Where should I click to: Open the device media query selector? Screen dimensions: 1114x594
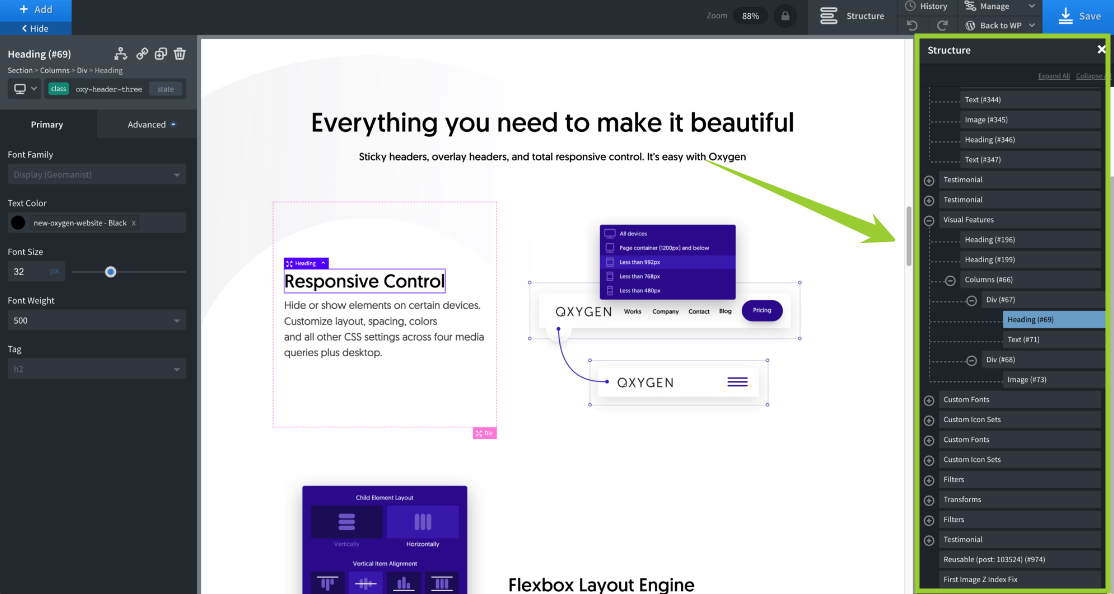pyautogui.click(x=26, y=89)
